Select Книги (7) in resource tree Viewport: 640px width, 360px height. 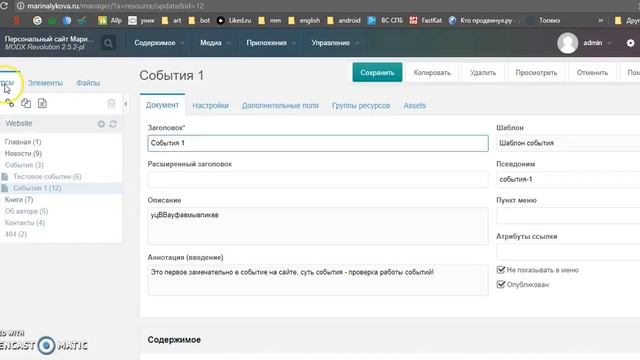pyautogui.click(x=19, y=199)
